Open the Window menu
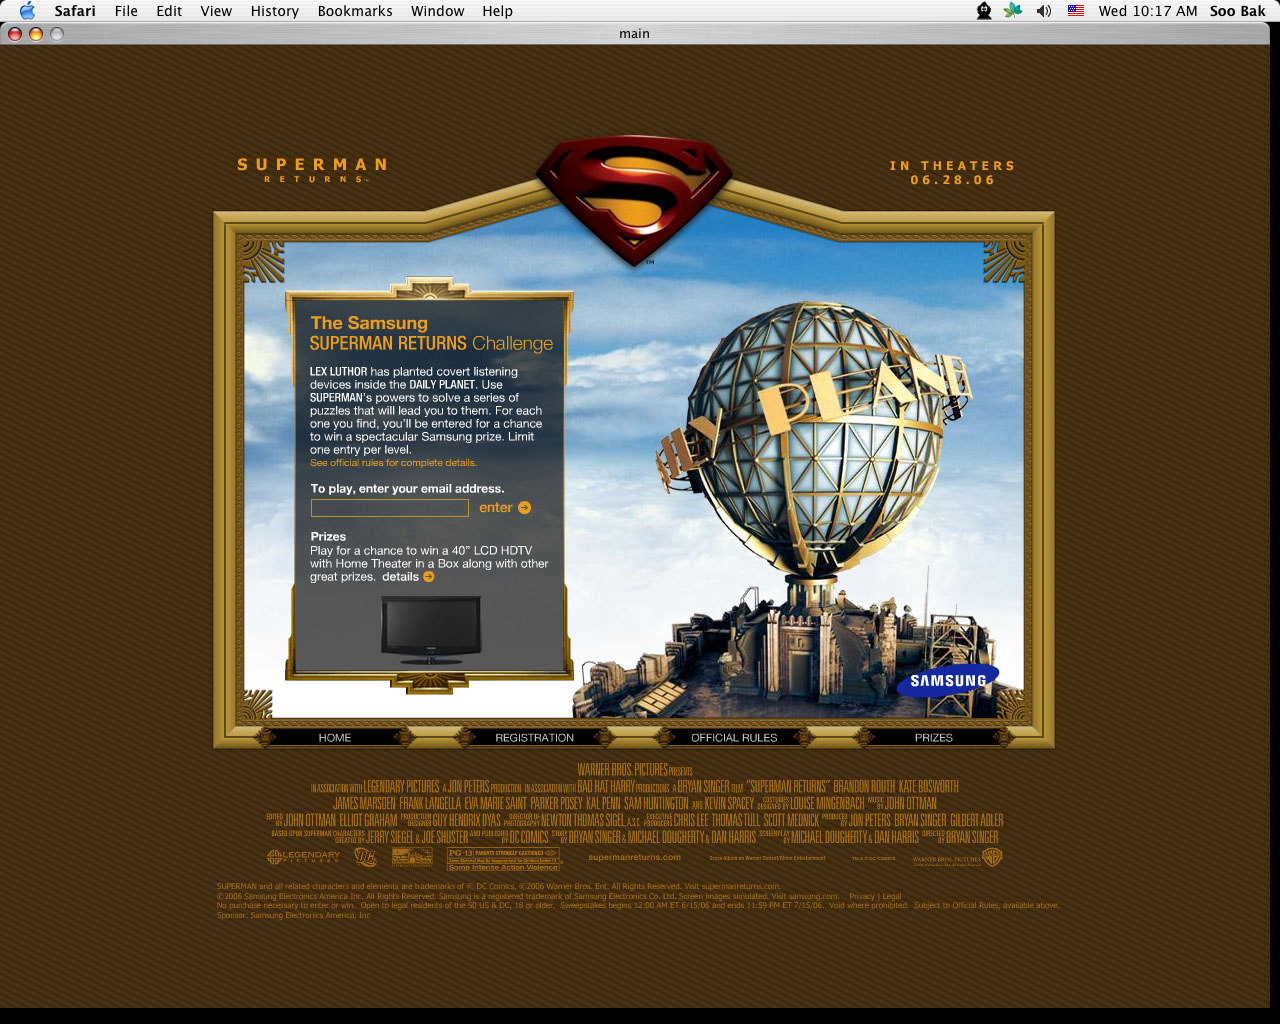The height and width of the screenshot is (1024, 1280). click(x=437, y=11)
